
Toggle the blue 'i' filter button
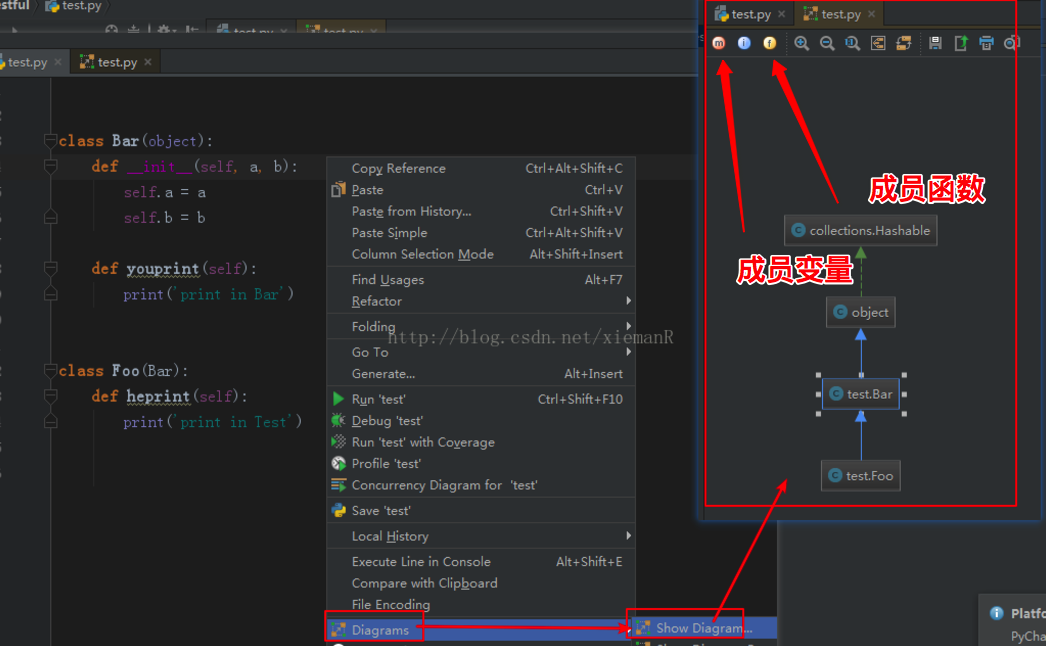pyautogui.click(x=744, y=43)
